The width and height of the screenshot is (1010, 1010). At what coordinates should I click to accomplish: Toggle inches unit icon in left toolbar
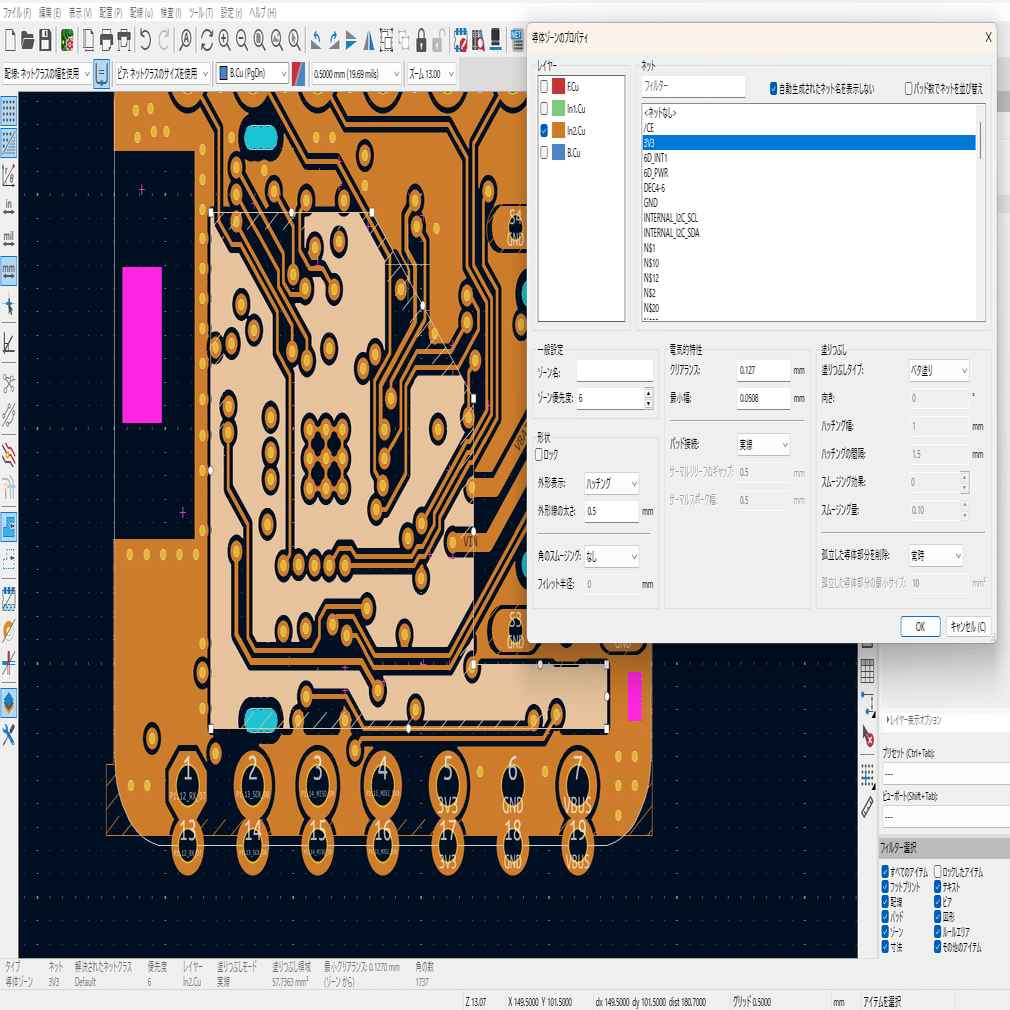(x=9, y=207)
